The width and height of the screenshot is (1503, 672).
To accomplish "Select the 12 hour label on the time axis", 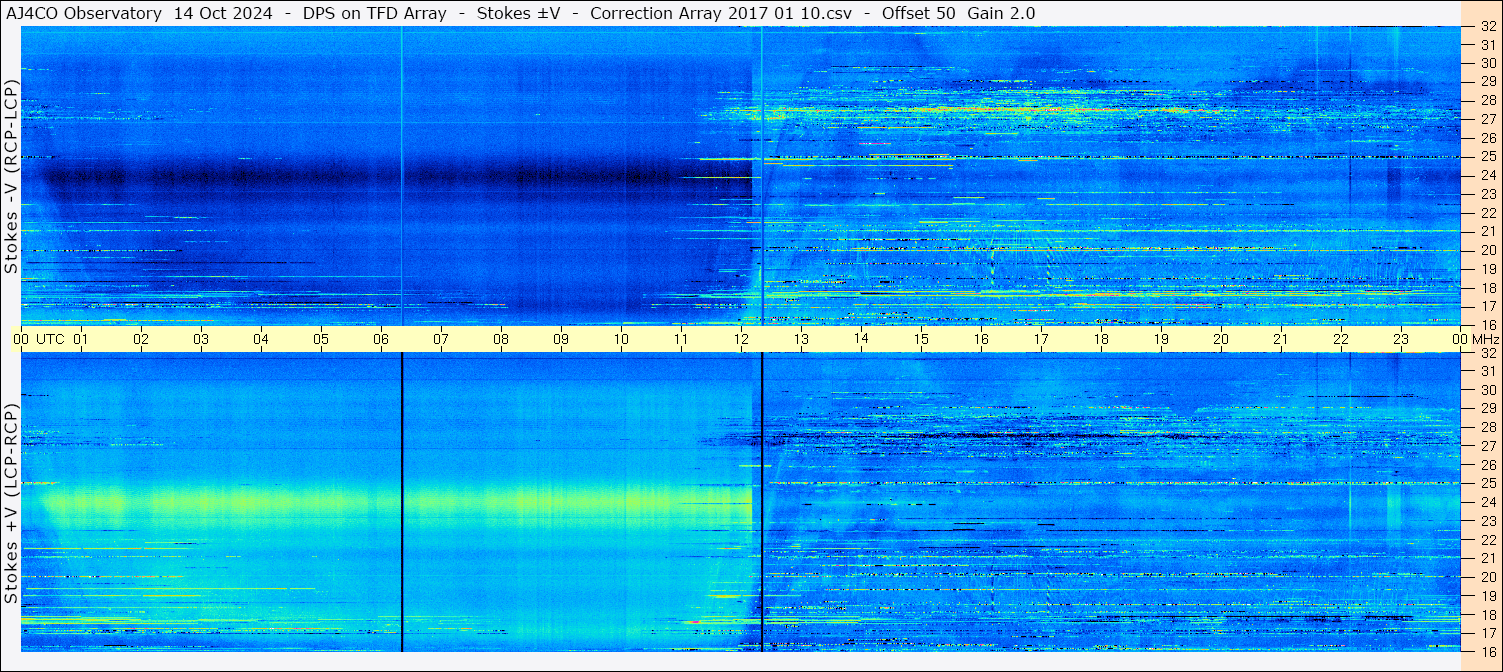I will pyautogui.click(x=741, y=339).
